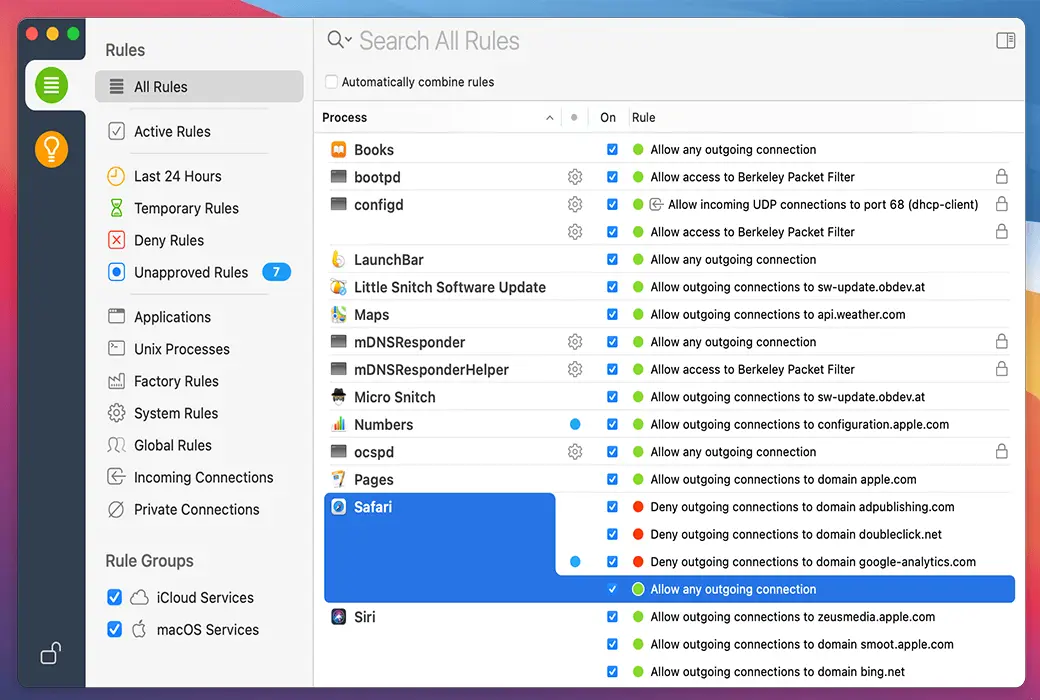This screenshot has height=700, width=1040.
Task: Enable Automatically combine rules checkbox
Action: click(x=331, y=82)
